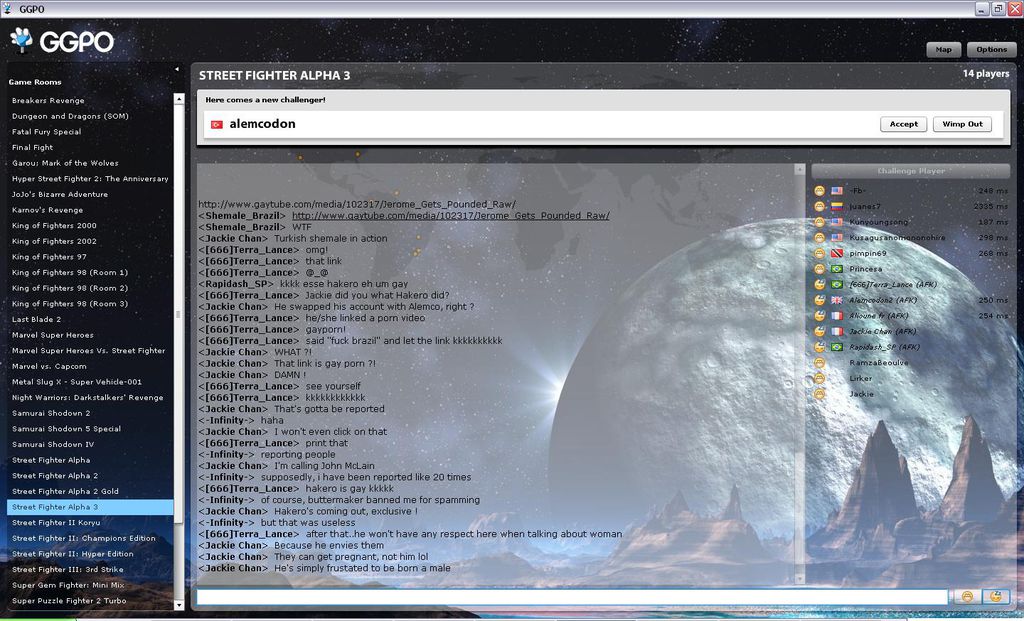Image resolution: width=1024 pixels, height=621 pixels.
Task: Click the Brazil flag beside Princesa
Action: click(837, 269)
